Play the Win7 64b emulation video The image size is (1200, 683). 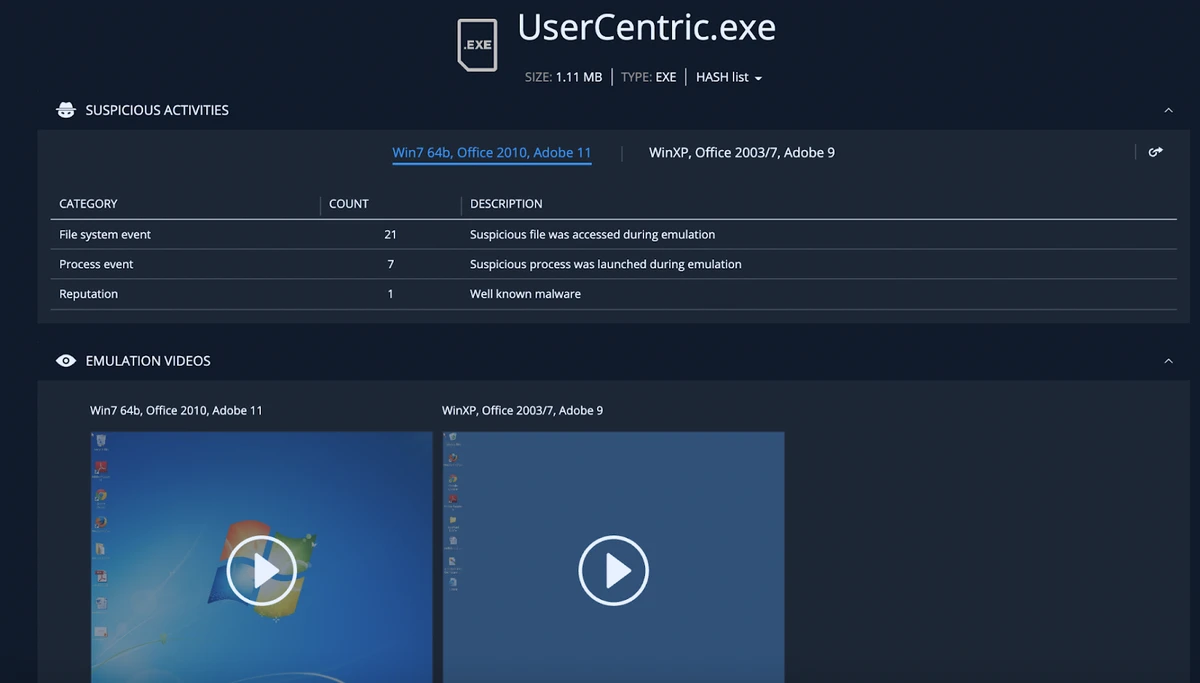[261, 571]
